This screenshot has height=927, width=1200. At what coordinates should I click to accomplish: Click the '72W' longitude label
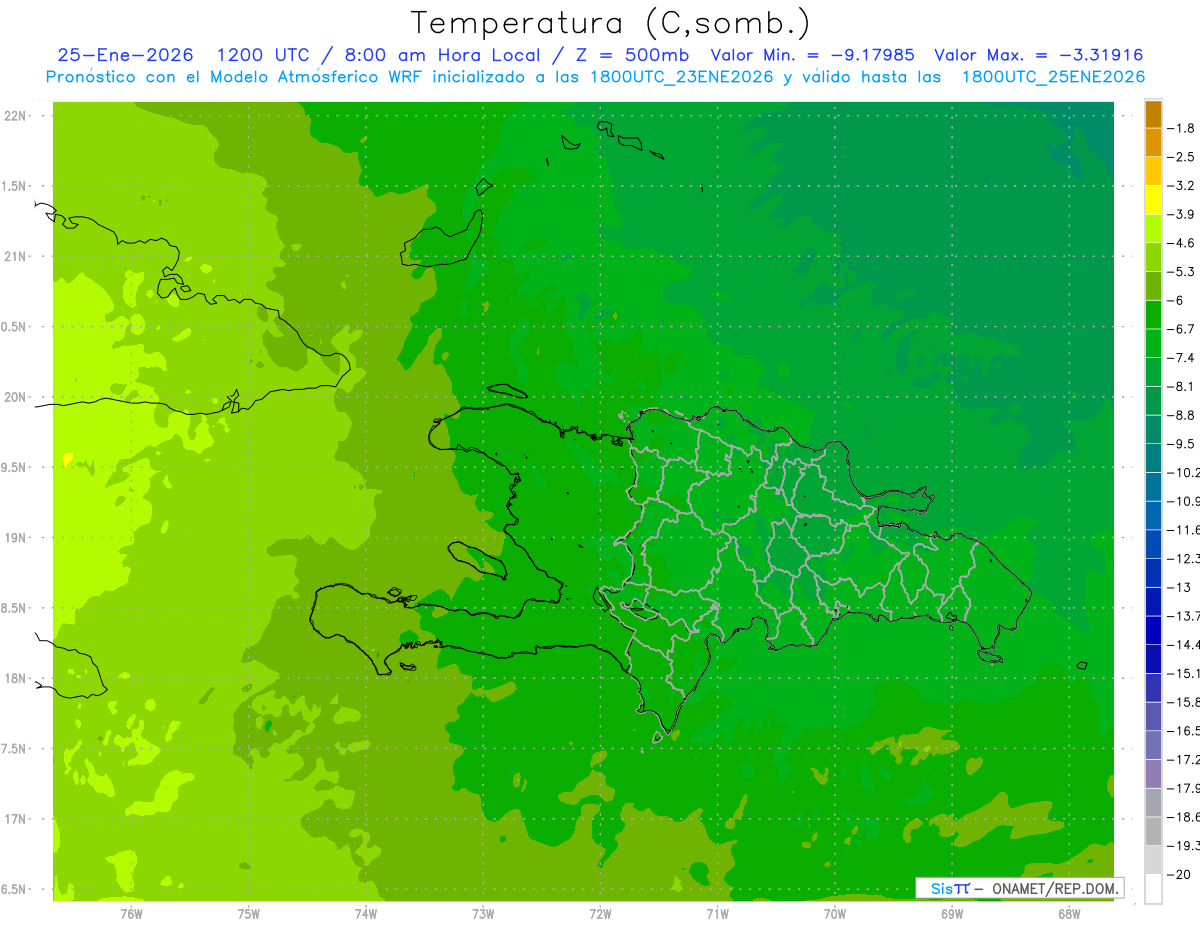(x=600, y=913)
